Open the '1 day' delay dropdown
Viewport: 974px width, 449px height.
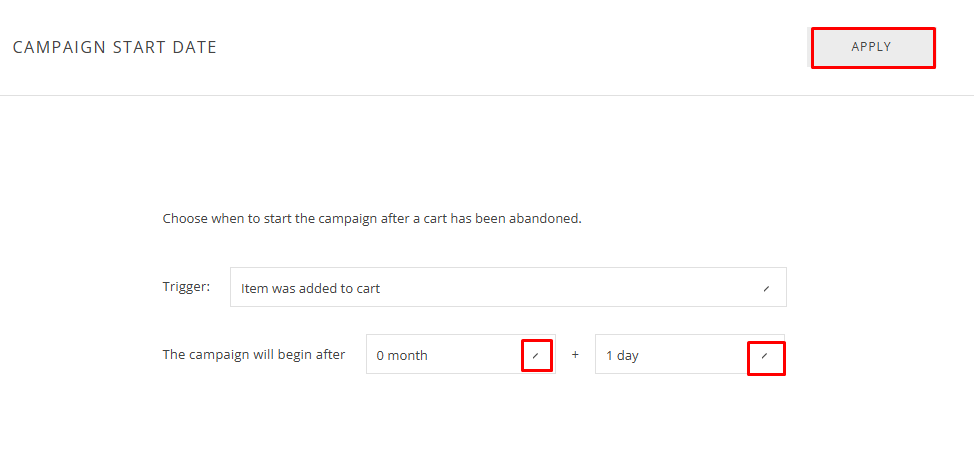tap(689, 354)
